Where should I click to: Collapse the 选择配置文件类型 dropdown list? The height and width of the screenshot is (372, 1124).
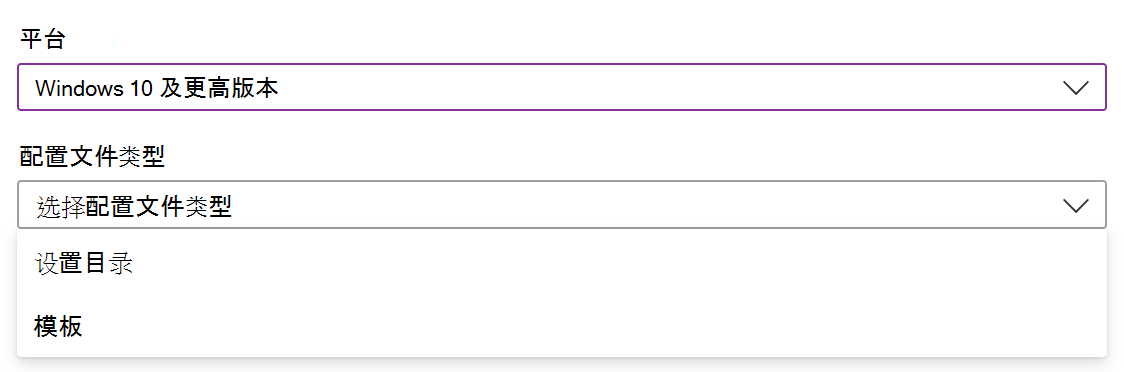click(561, 205)
